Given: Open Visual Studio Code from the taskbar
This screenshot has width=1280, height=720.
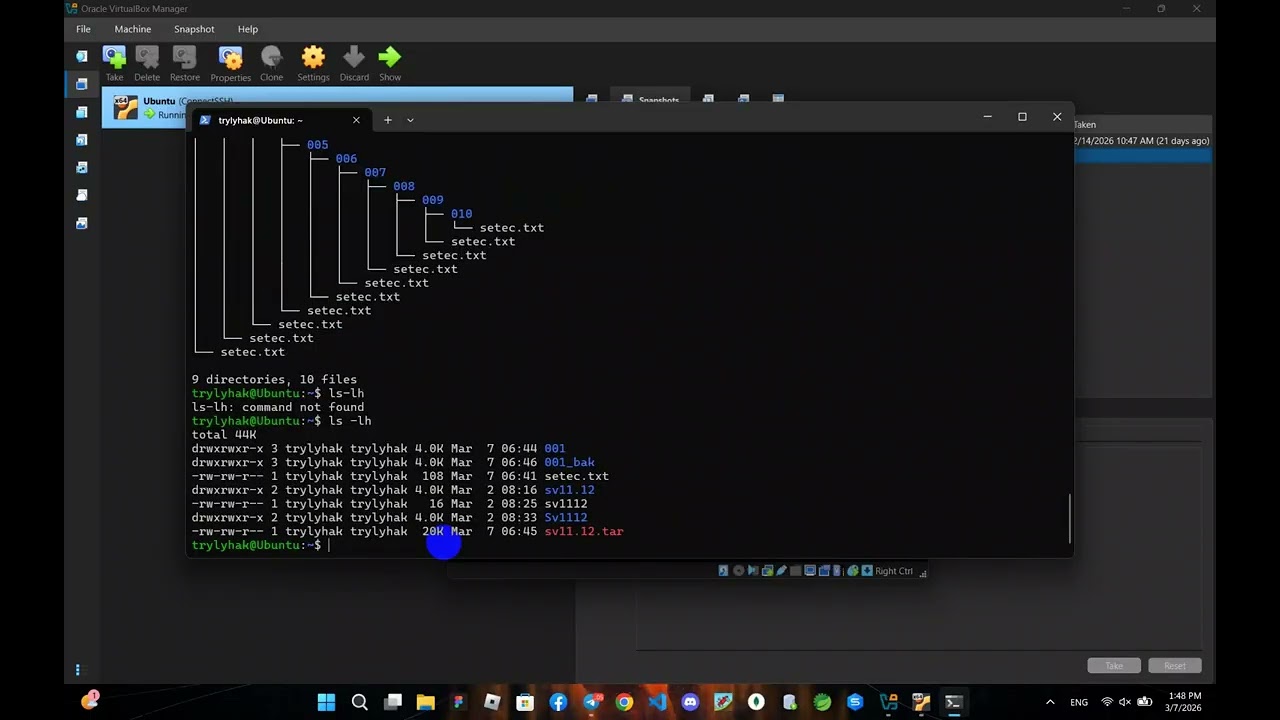Looking at the screenshot, I should click(657, 702).
